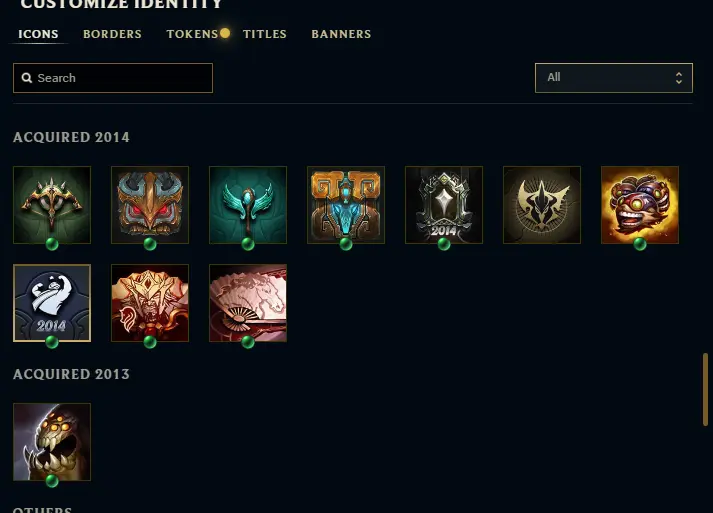Screen dimensions: 713x513
Task: Select the silver 2014 crest icon
Action: 444,205
